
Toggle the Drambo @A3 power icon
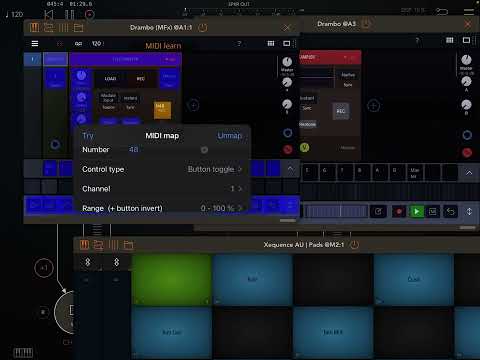pos(366,24)
